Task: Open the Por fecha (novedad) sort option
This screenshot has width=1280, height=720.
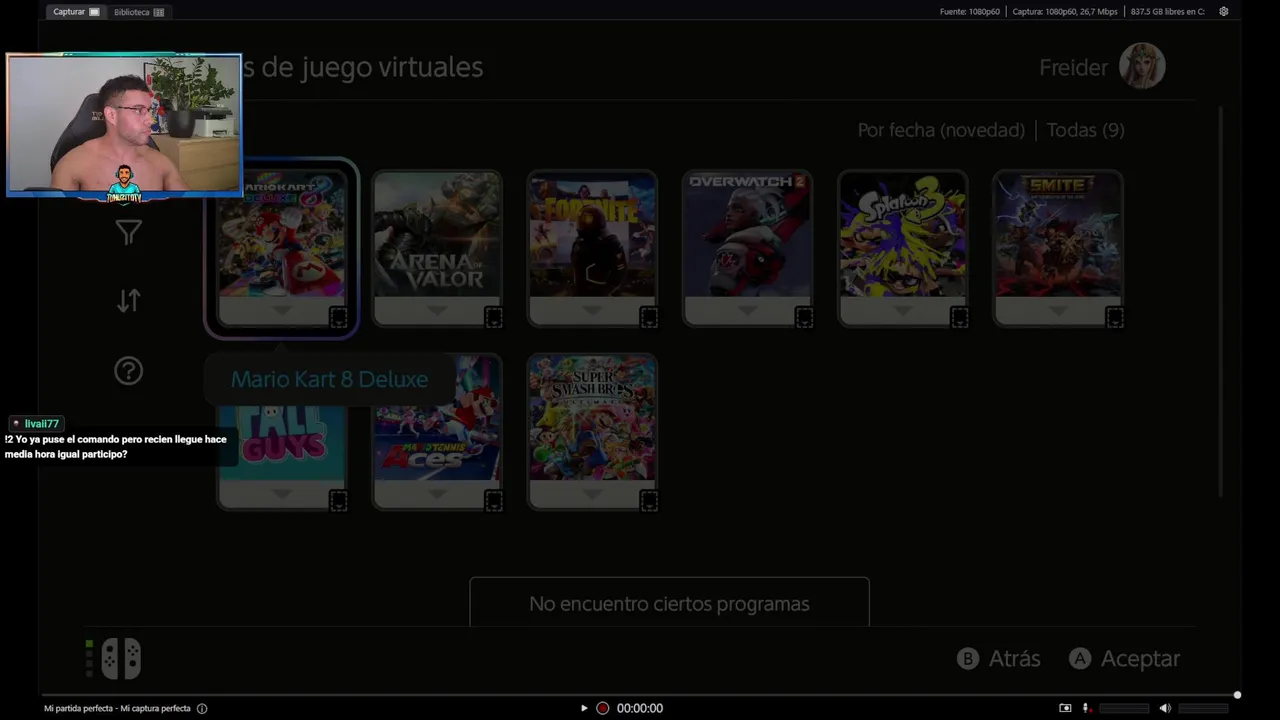Action: (x=941, y=130)
